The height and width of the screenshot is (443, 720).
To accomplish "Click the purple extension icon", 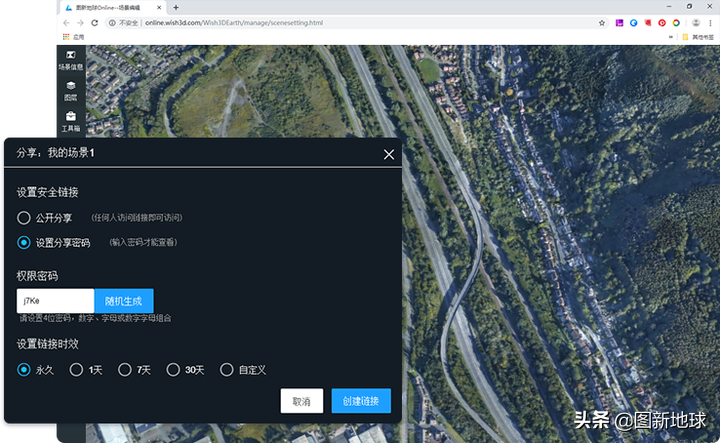I will coord(619,23).
